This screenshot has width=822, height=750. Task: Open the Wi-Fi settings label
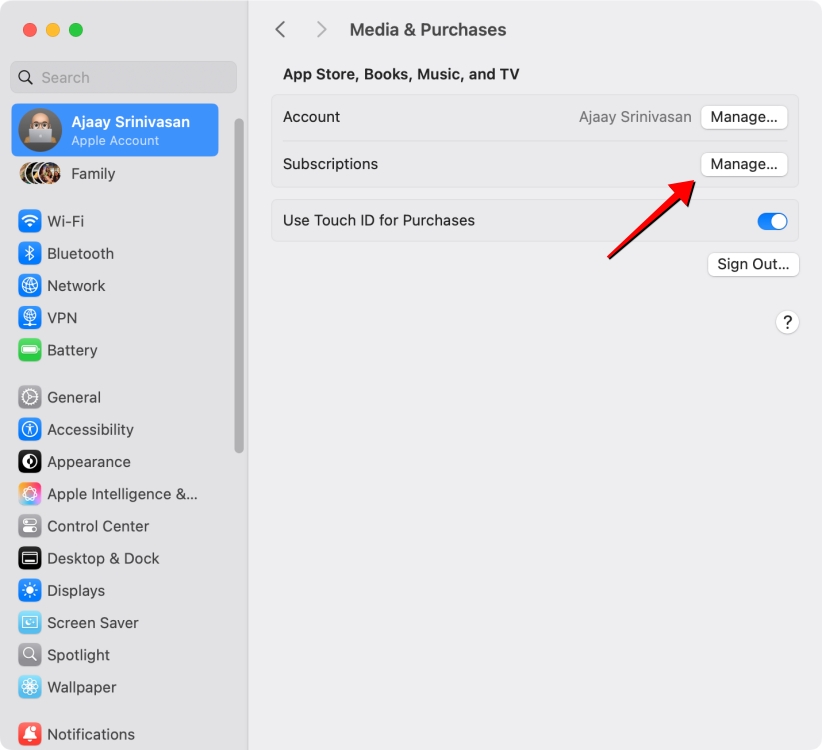coord(66,221)
